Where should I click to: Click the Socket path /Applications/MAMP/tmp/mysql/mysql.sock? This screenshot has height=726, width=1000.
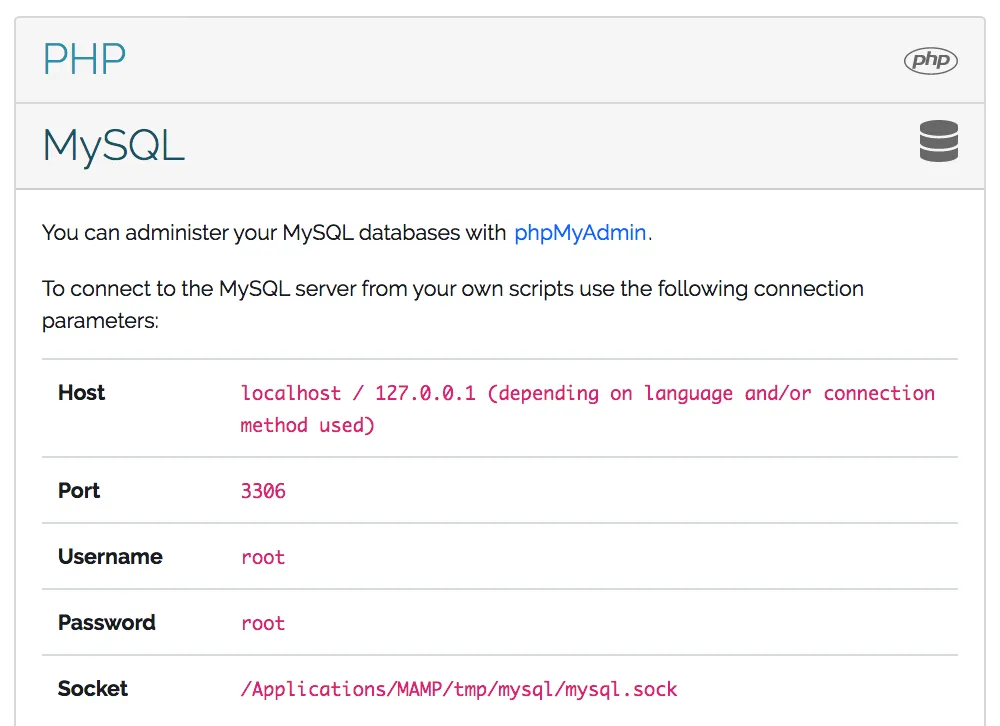click(x=459, y=690)
